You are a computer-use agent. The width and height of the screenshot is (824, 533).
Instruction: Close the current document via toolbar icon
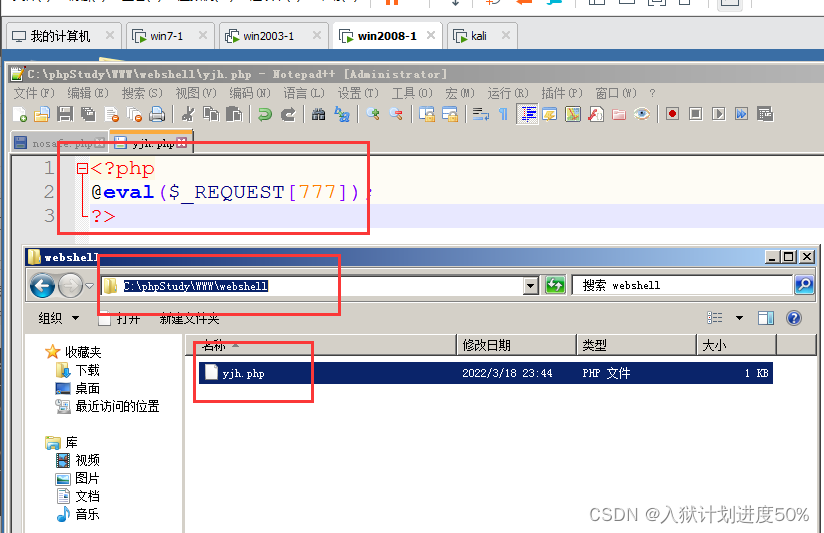coord(111,114)
